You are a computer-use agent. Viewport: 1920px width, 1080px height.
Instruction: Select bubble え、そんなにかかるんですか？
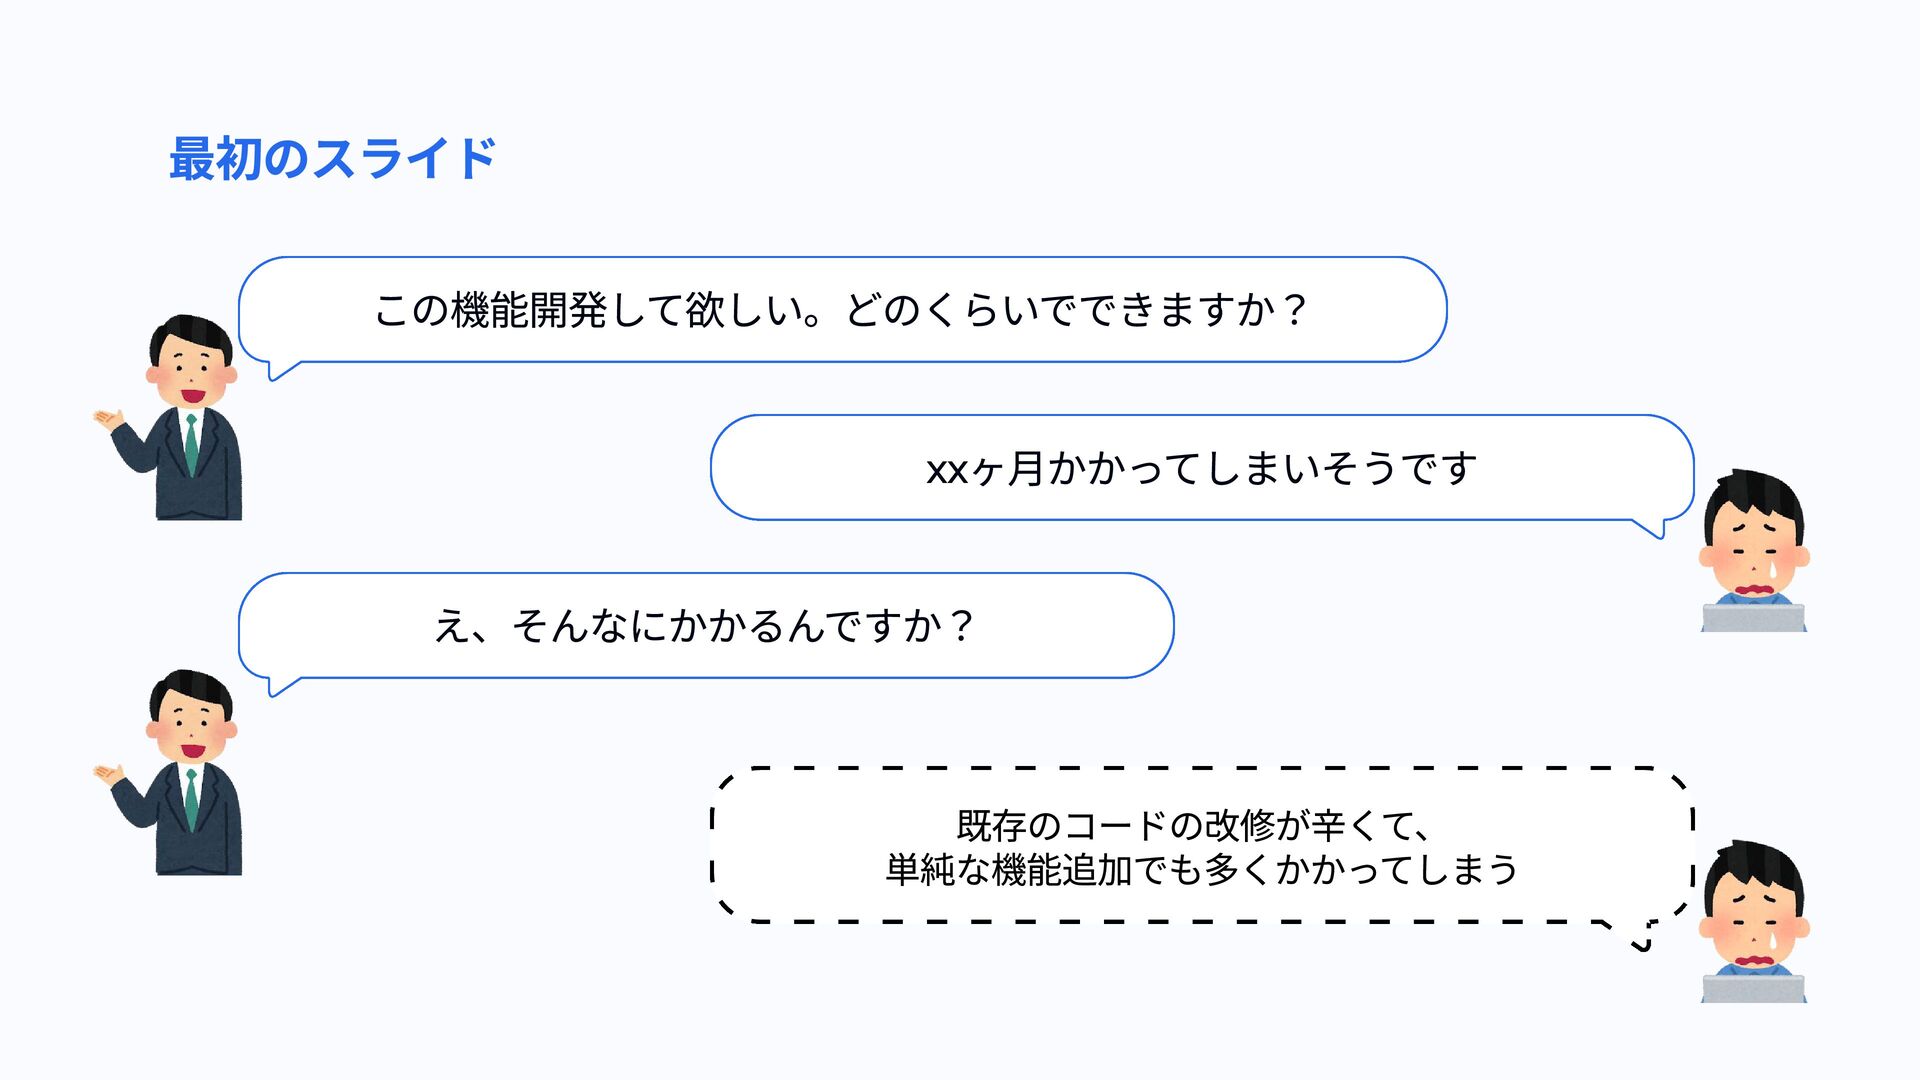706,626
